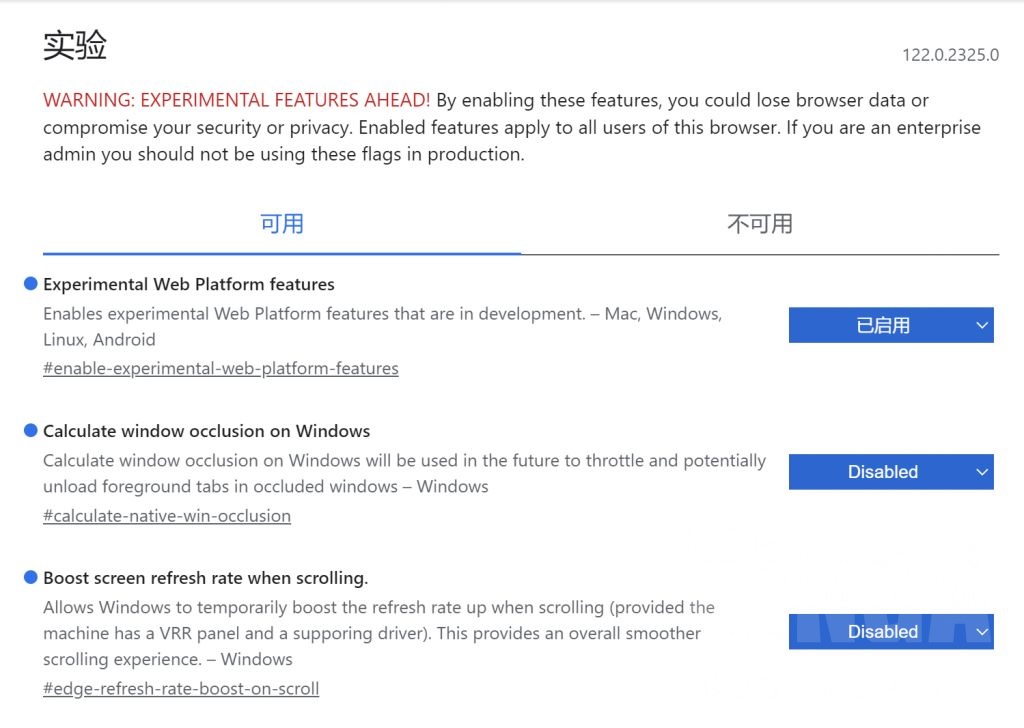This screenshot has height=728, width=1024.
Task: Click description text about features in development
Action: (380, 314)
